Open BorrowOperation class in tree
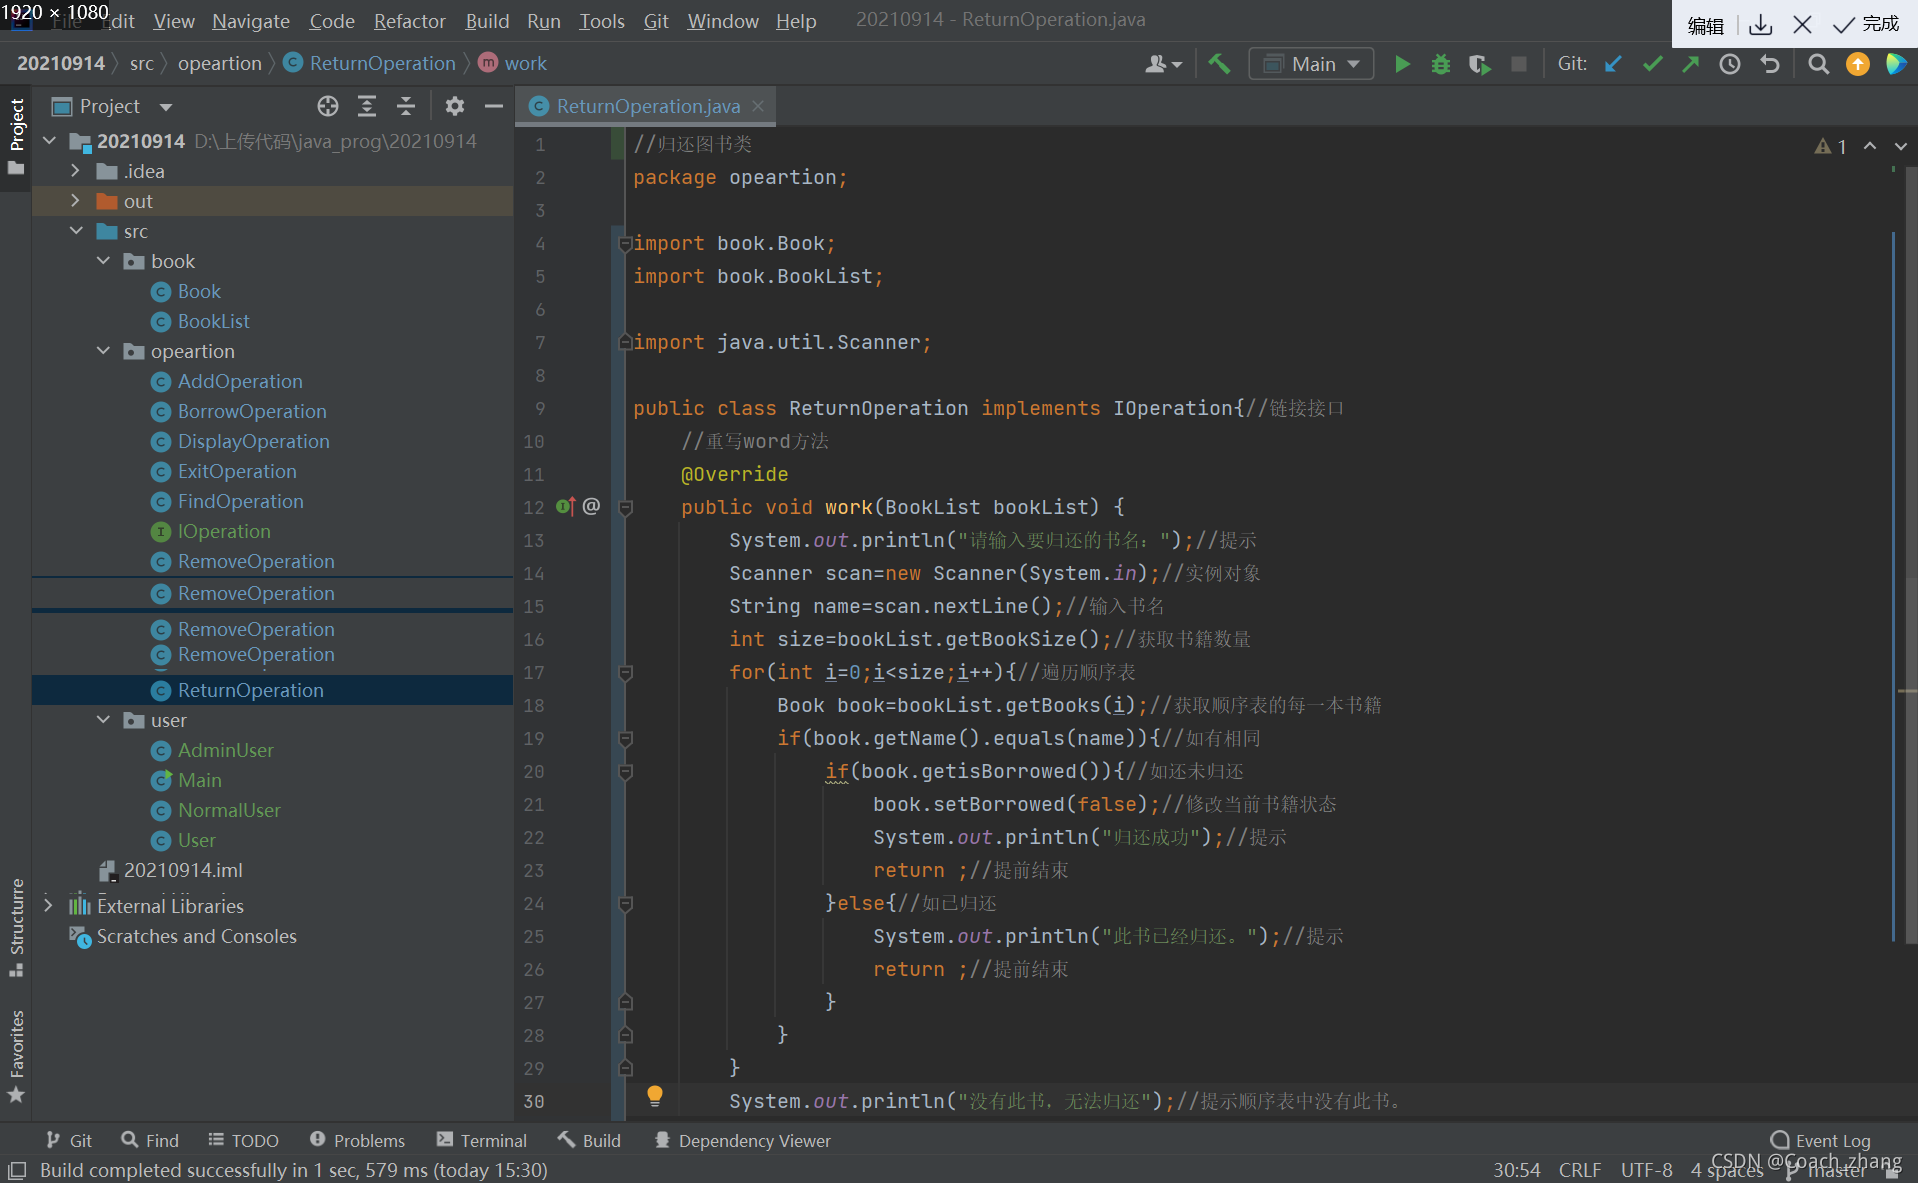 [x=252, y=411]
